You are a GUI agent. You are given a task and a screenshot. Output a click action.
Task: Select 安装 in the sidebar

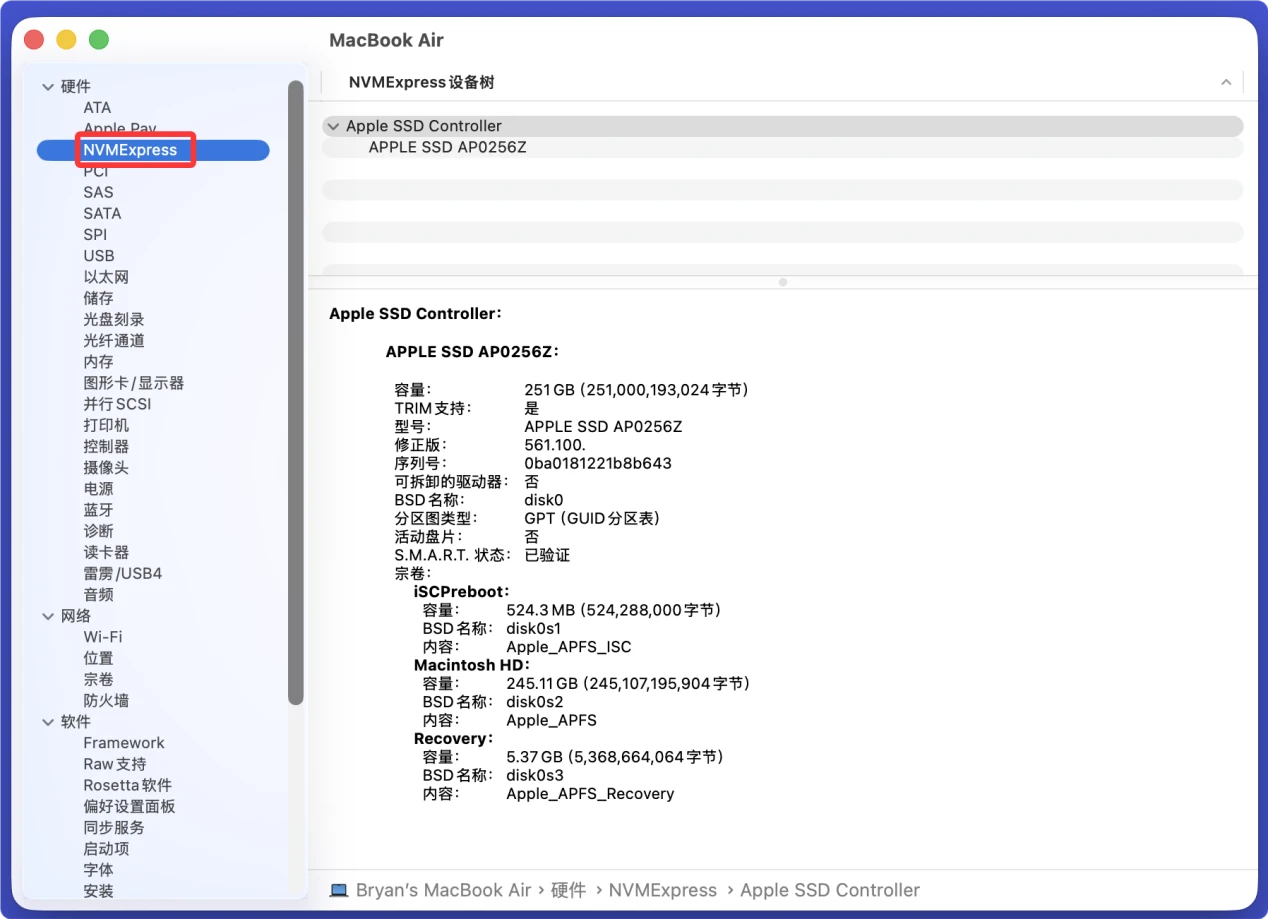pyautogui.click(x=98, y=891)
